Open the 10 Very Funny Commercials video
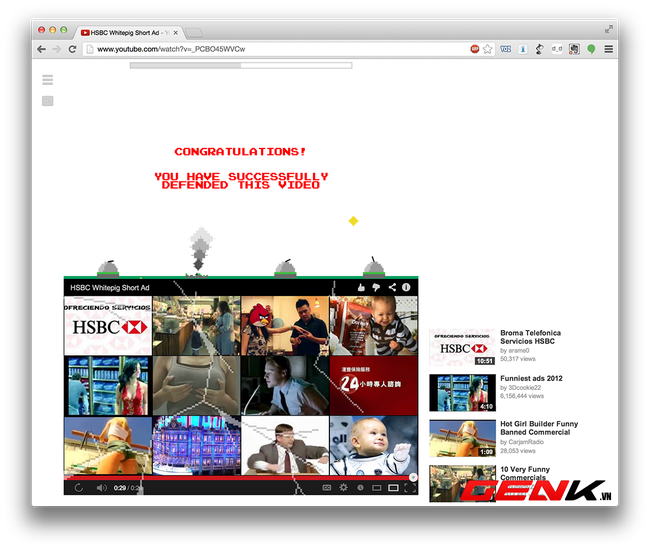This screenshot has width=650, height=550. (525, 473)
